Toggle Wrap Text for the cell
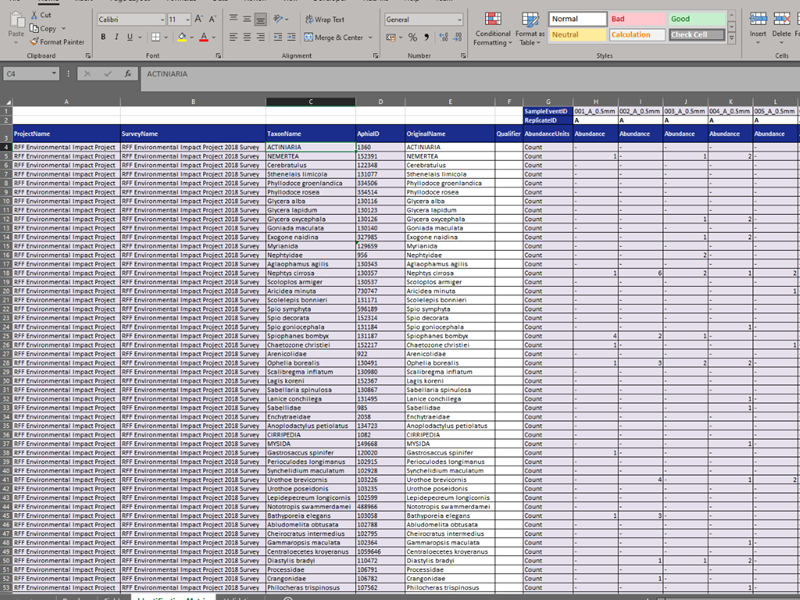The image size is (800, 600). click(x=325, y=20)
